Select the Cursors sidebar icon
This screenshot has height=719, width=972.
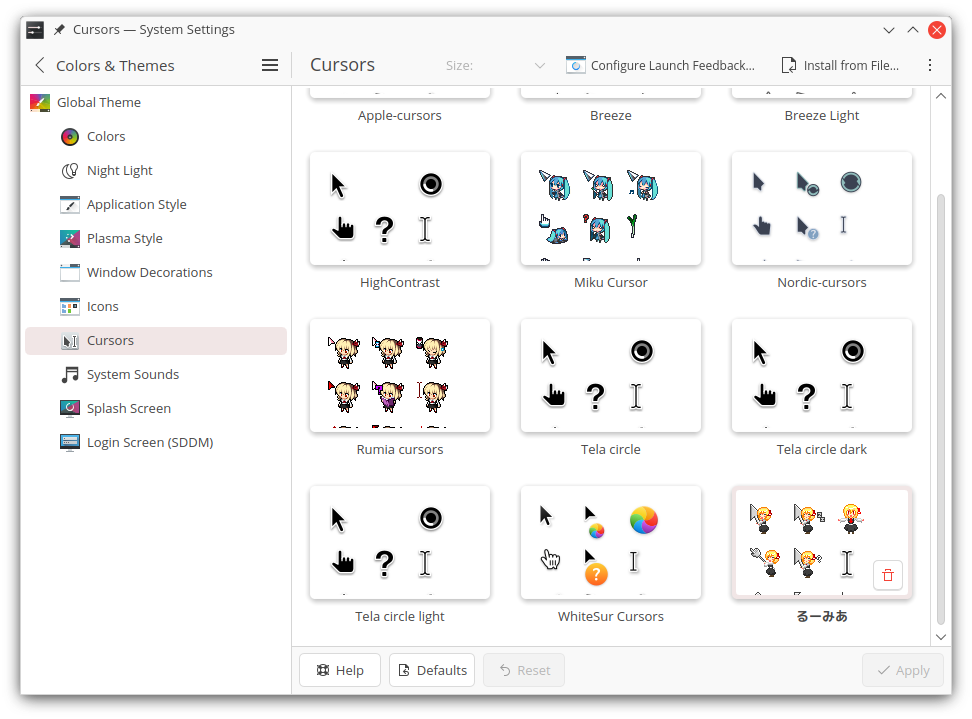pos(70,341)
